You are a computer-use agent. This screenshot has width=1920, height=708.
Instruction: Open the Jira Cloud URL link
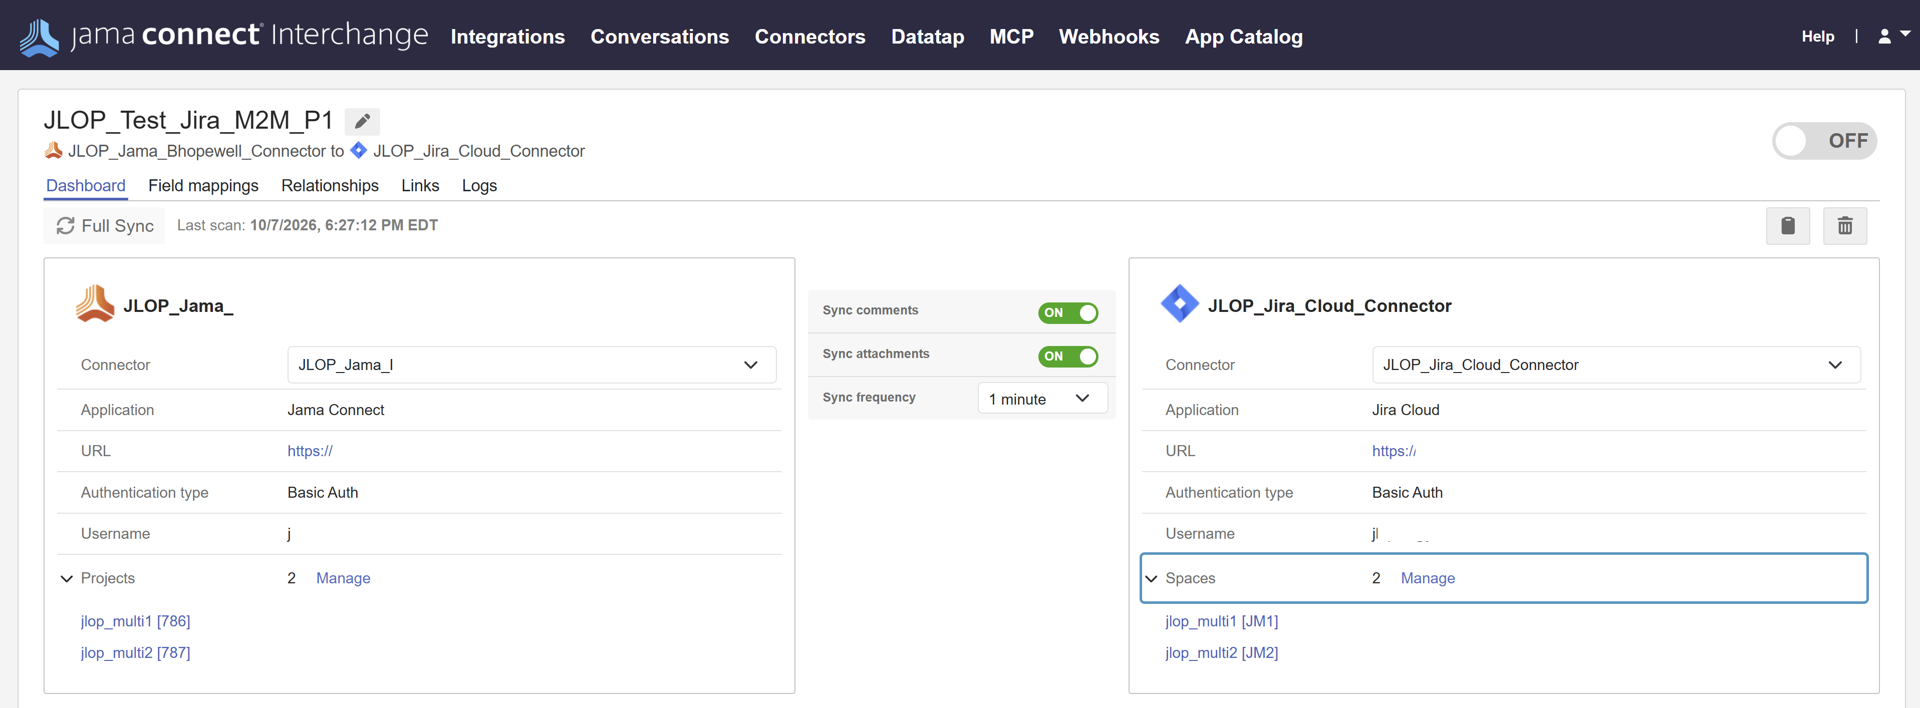[1394, 451]
